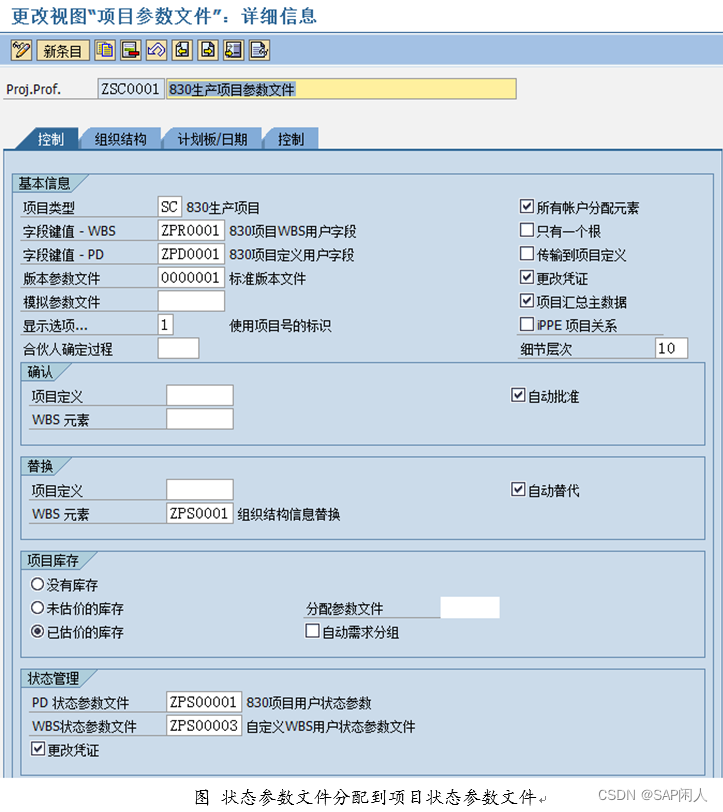Click the text 标准版本文件
This screenshot has width=723, height=812.
267,279
